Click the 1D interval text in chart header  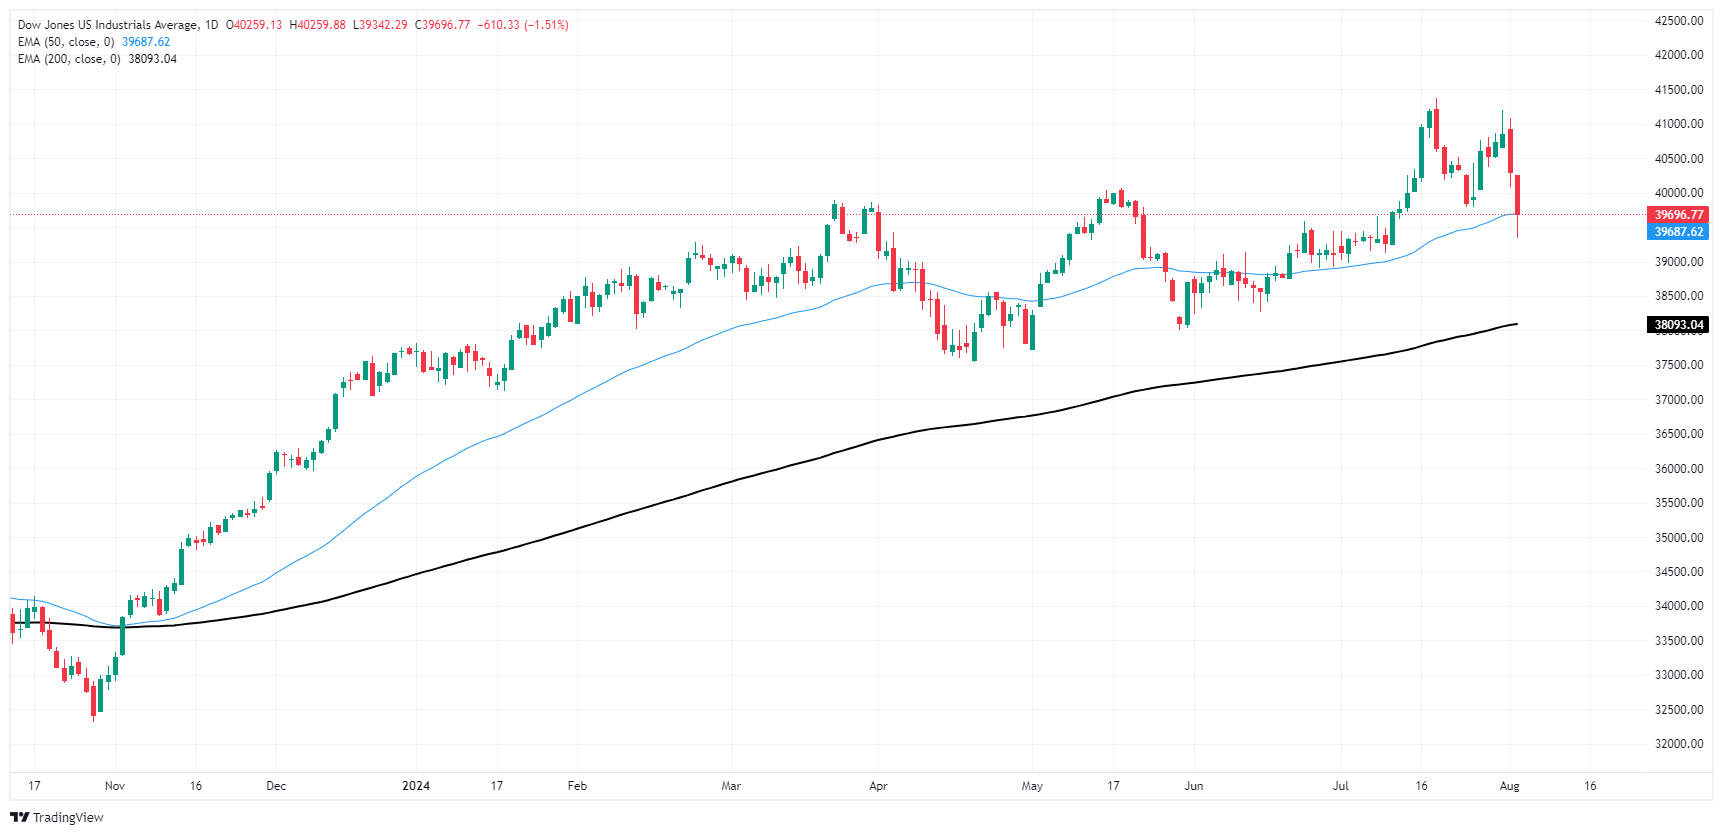(x=211, y=25)
